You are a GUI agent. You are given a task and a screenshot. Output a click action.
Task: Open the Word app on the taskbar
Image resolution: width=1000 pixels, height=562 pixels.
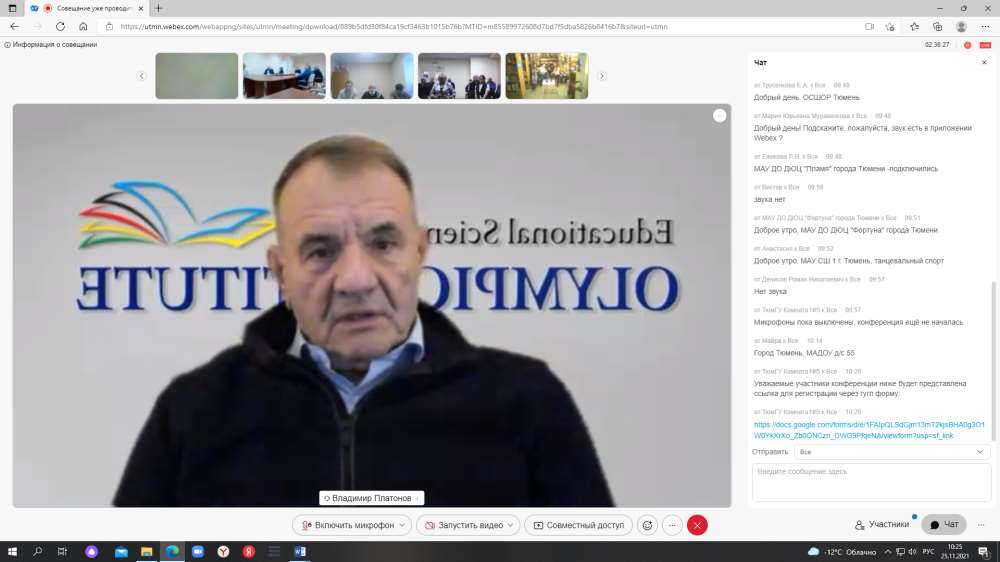(x=300, y=552)
